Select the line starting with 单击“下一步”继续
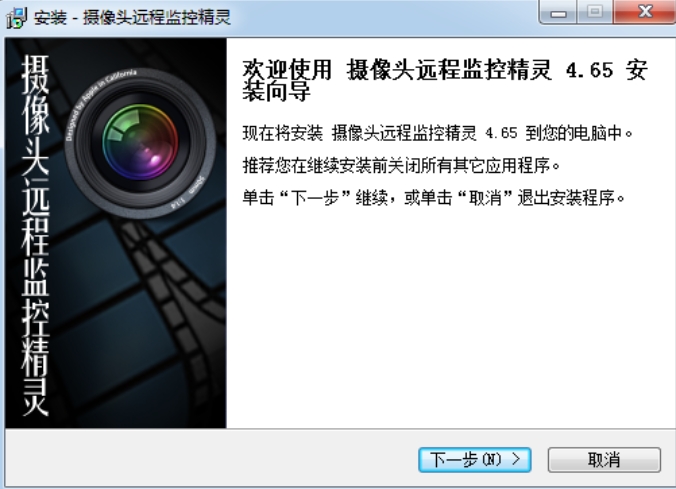This screenshot has width=676, height=489. pyautogui.click(x=433, y=198)
